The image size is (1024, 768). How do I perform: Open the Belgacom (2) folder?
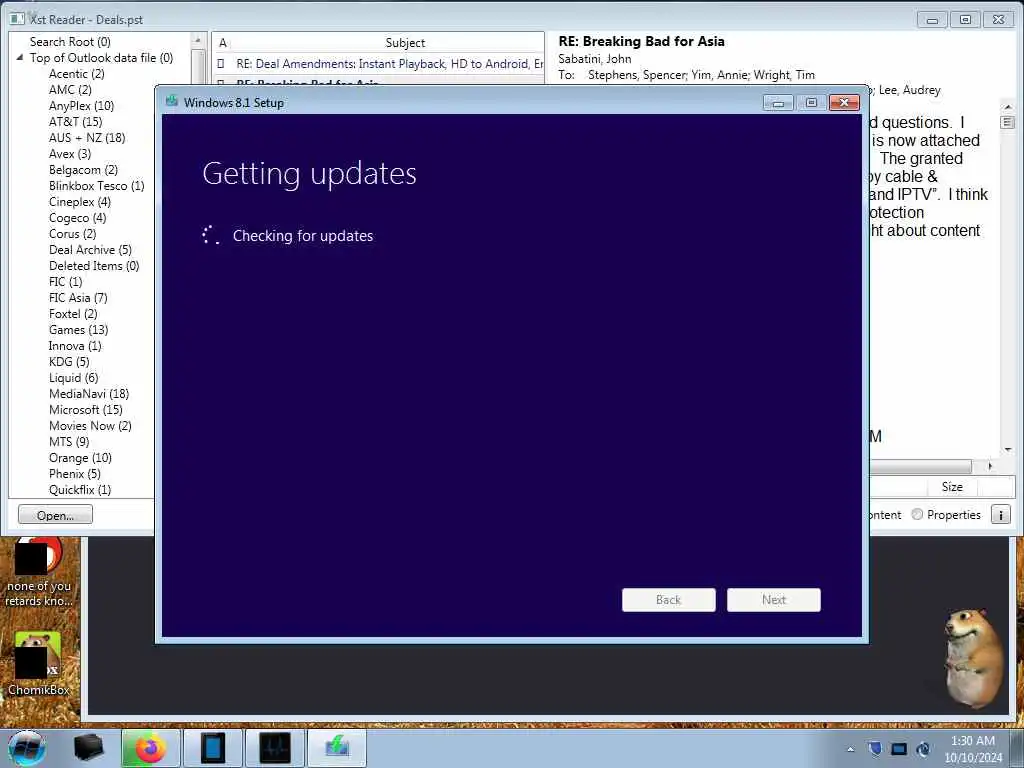pos(83,170)
